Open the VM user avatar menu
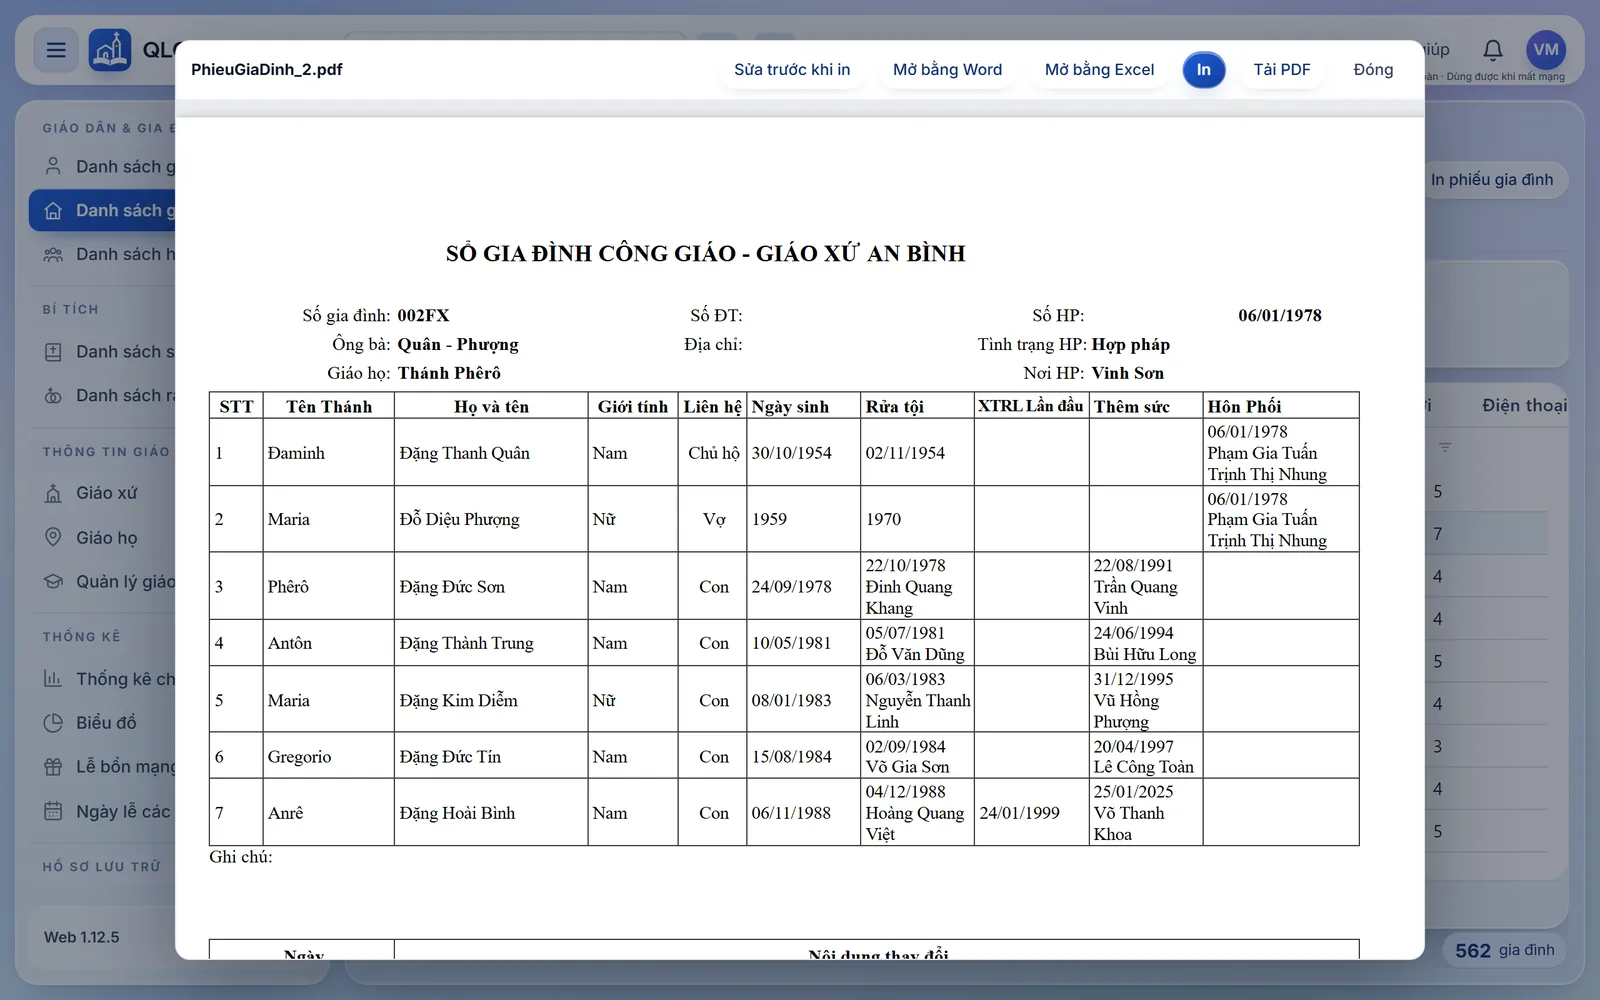The height and width of the screenshot is (1000, 1600). (x=1546, y=50)
